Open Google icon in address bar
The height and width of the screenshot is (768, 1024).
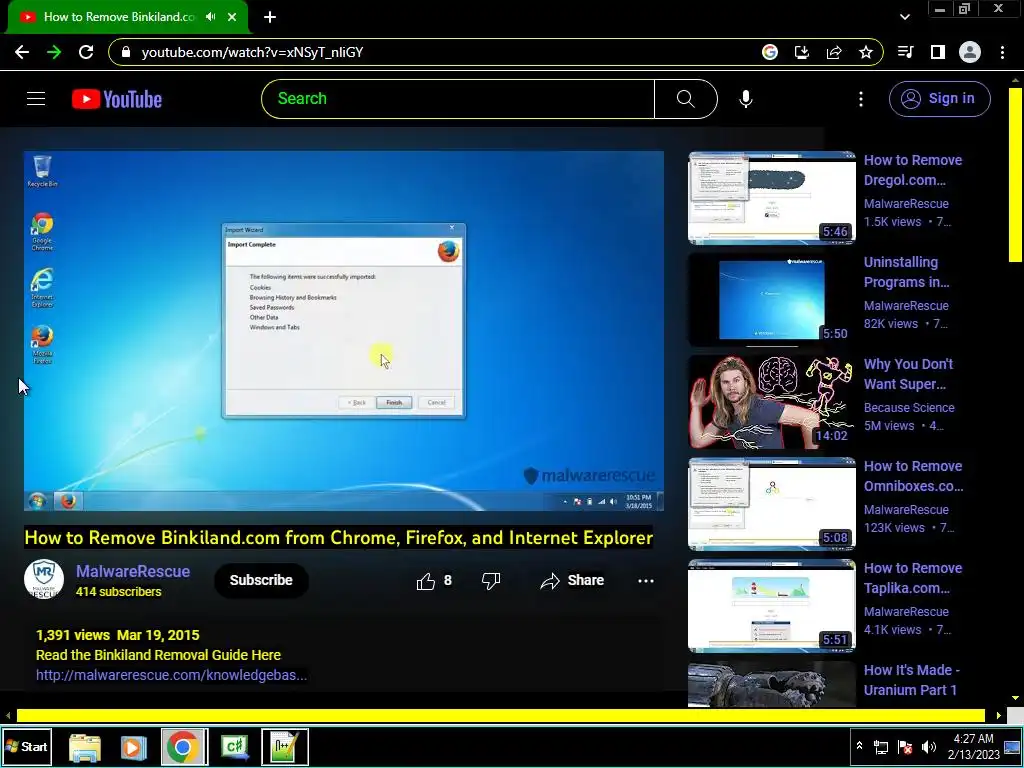tap(770, 52)
